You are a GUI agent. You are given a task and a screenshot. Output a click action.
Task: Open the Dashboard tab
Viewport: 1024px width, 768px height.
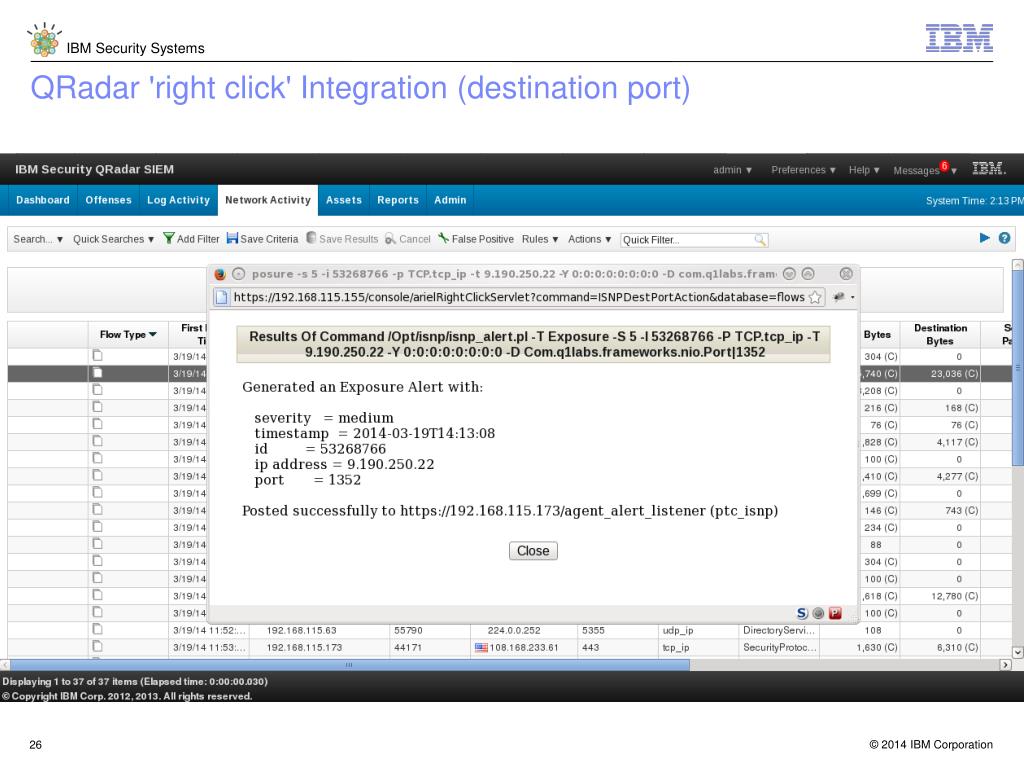coord(42,200)
